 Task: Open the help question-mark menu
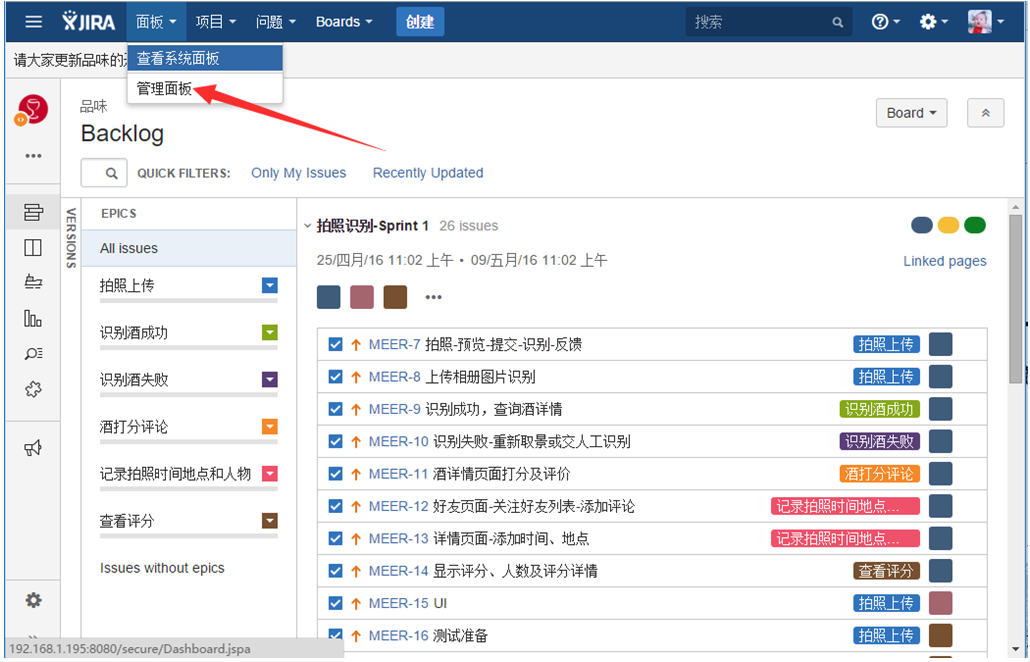(885, 22)
